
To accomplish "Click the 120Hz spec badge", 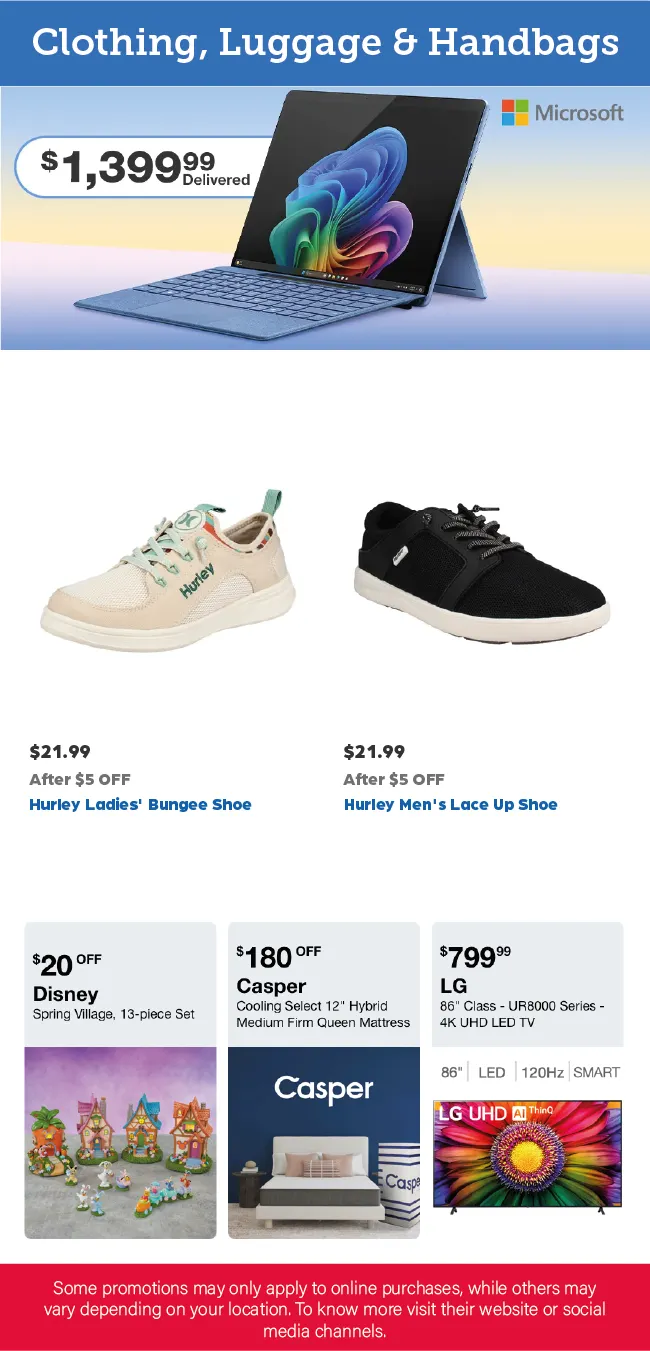I will point(542,1072).
